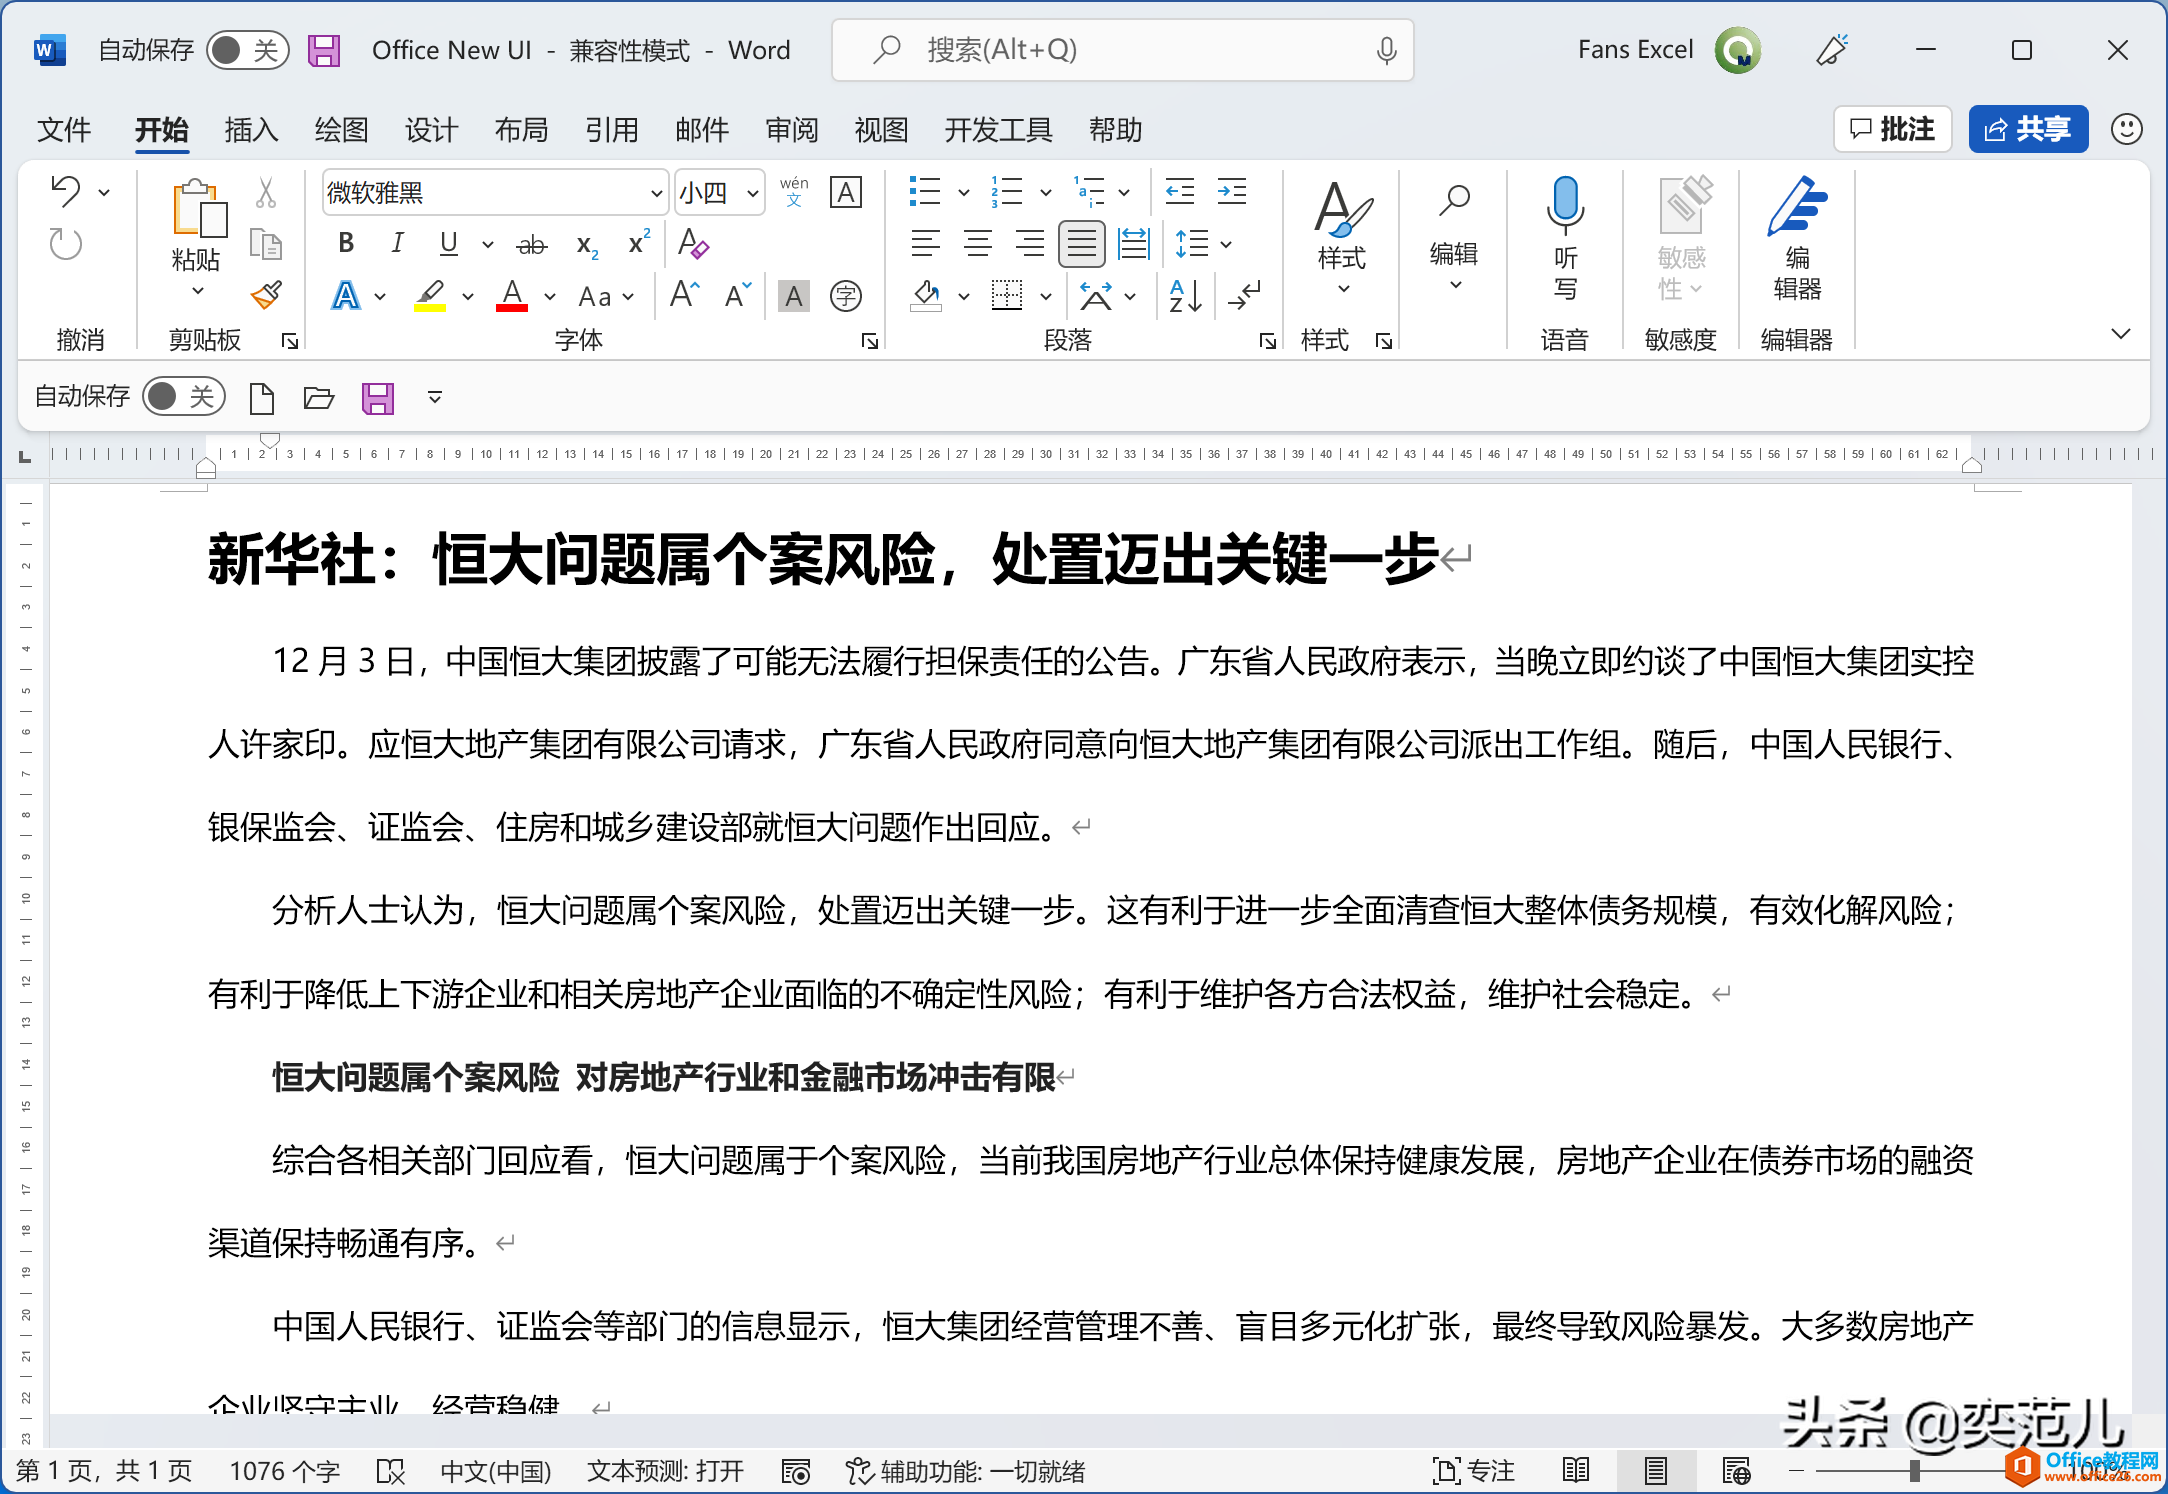Click the title bar Save icon
Viewport: 2168px width, 1494px height.
click(x=324, y=50)
